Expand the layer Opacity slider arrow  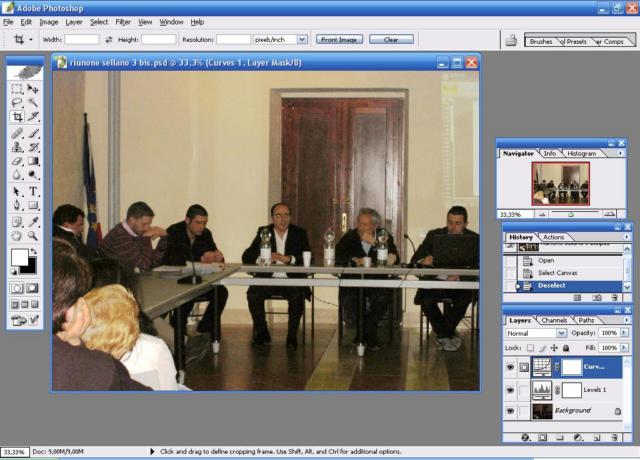pos(625,333)
